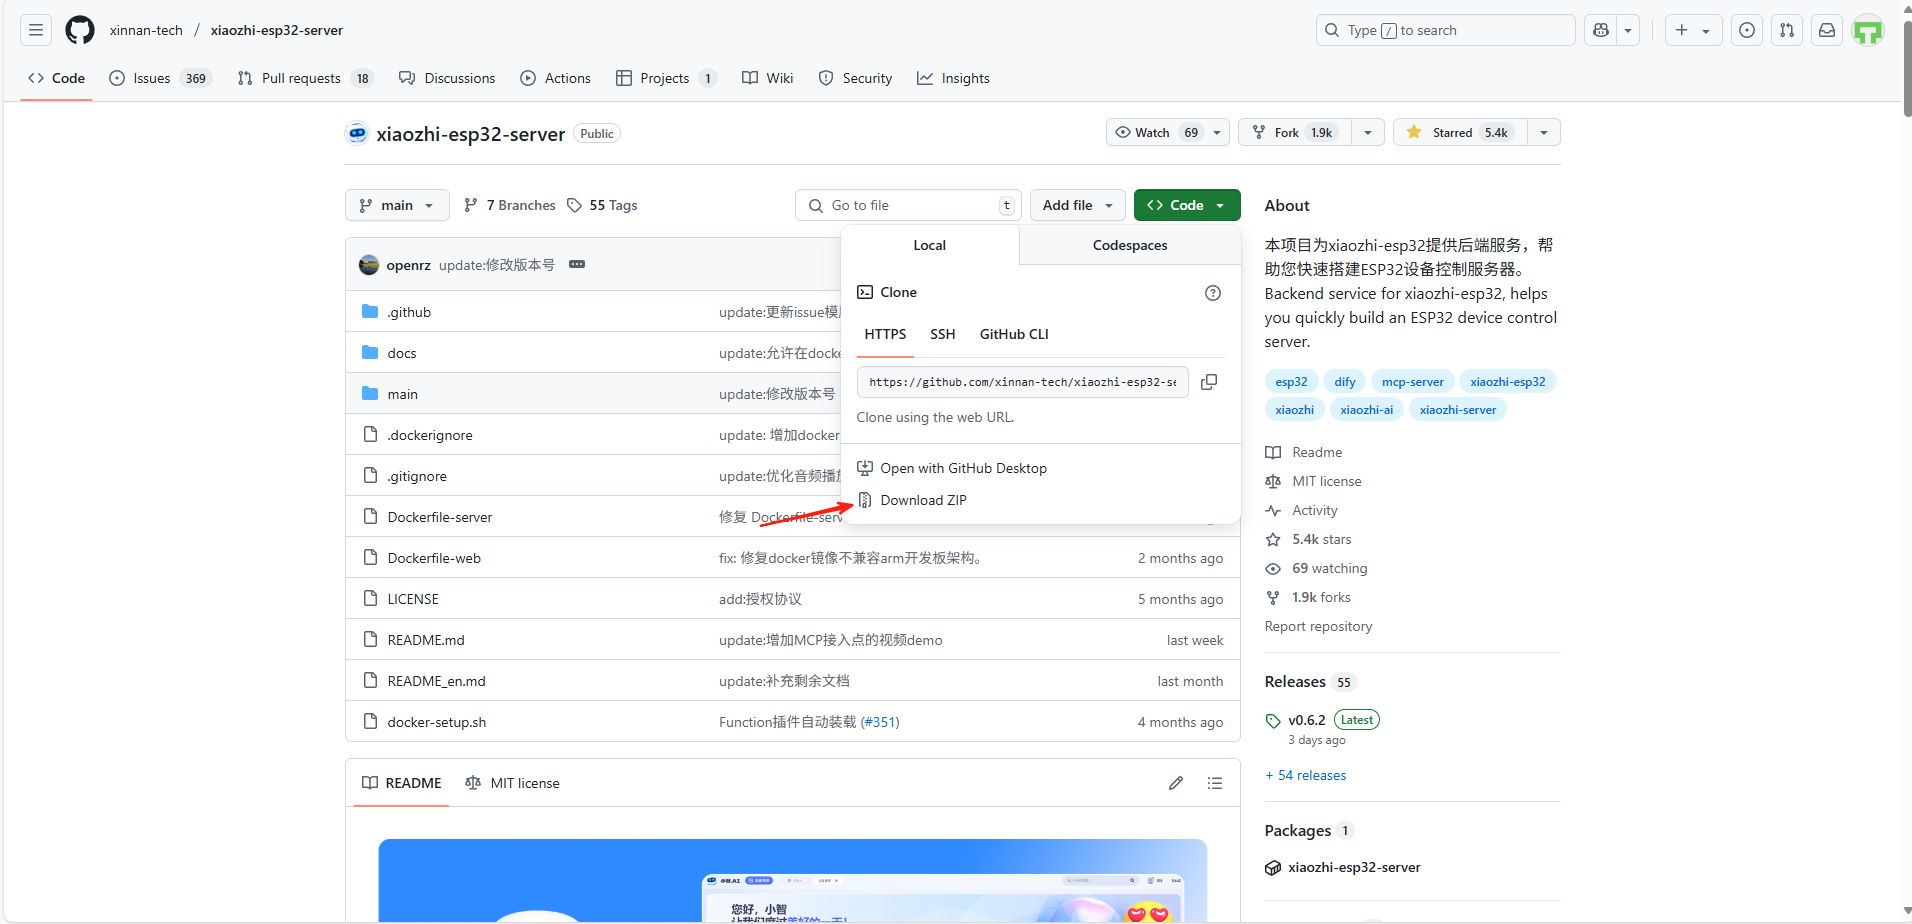Viewport: 1912px width, 924px height.
Task: Open the README_en.md file
Action: pyautogui.click(x=436, y=681)
